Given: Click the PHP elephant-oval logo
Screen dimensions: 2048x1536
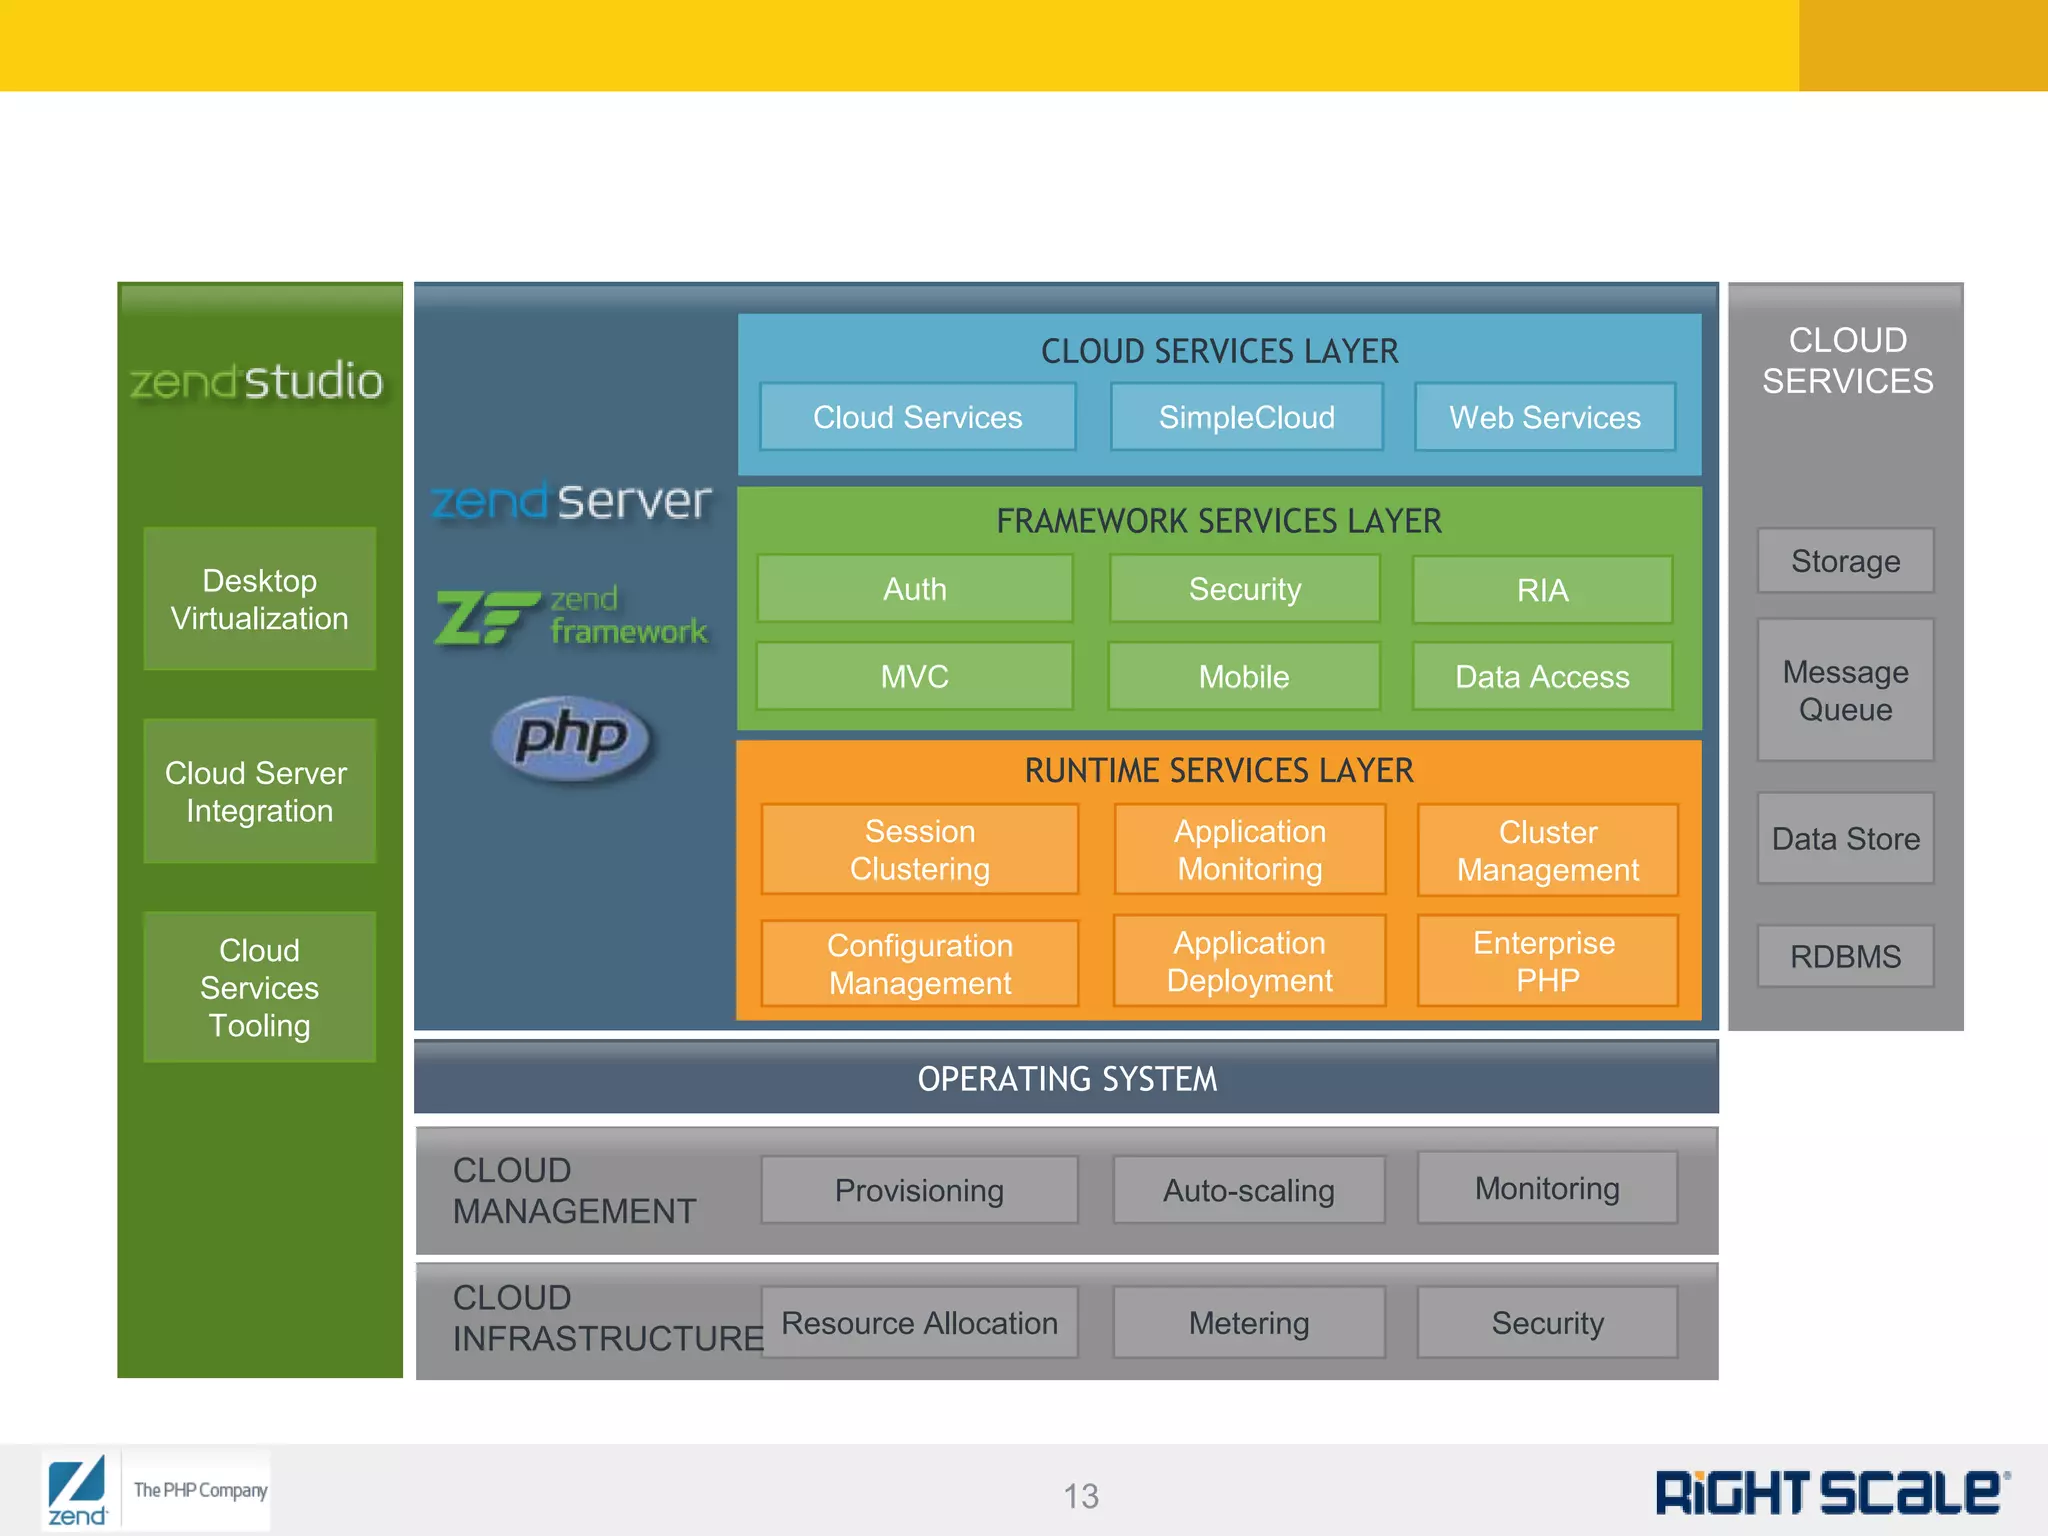Looking at the screenshot, I should [571, 738].
